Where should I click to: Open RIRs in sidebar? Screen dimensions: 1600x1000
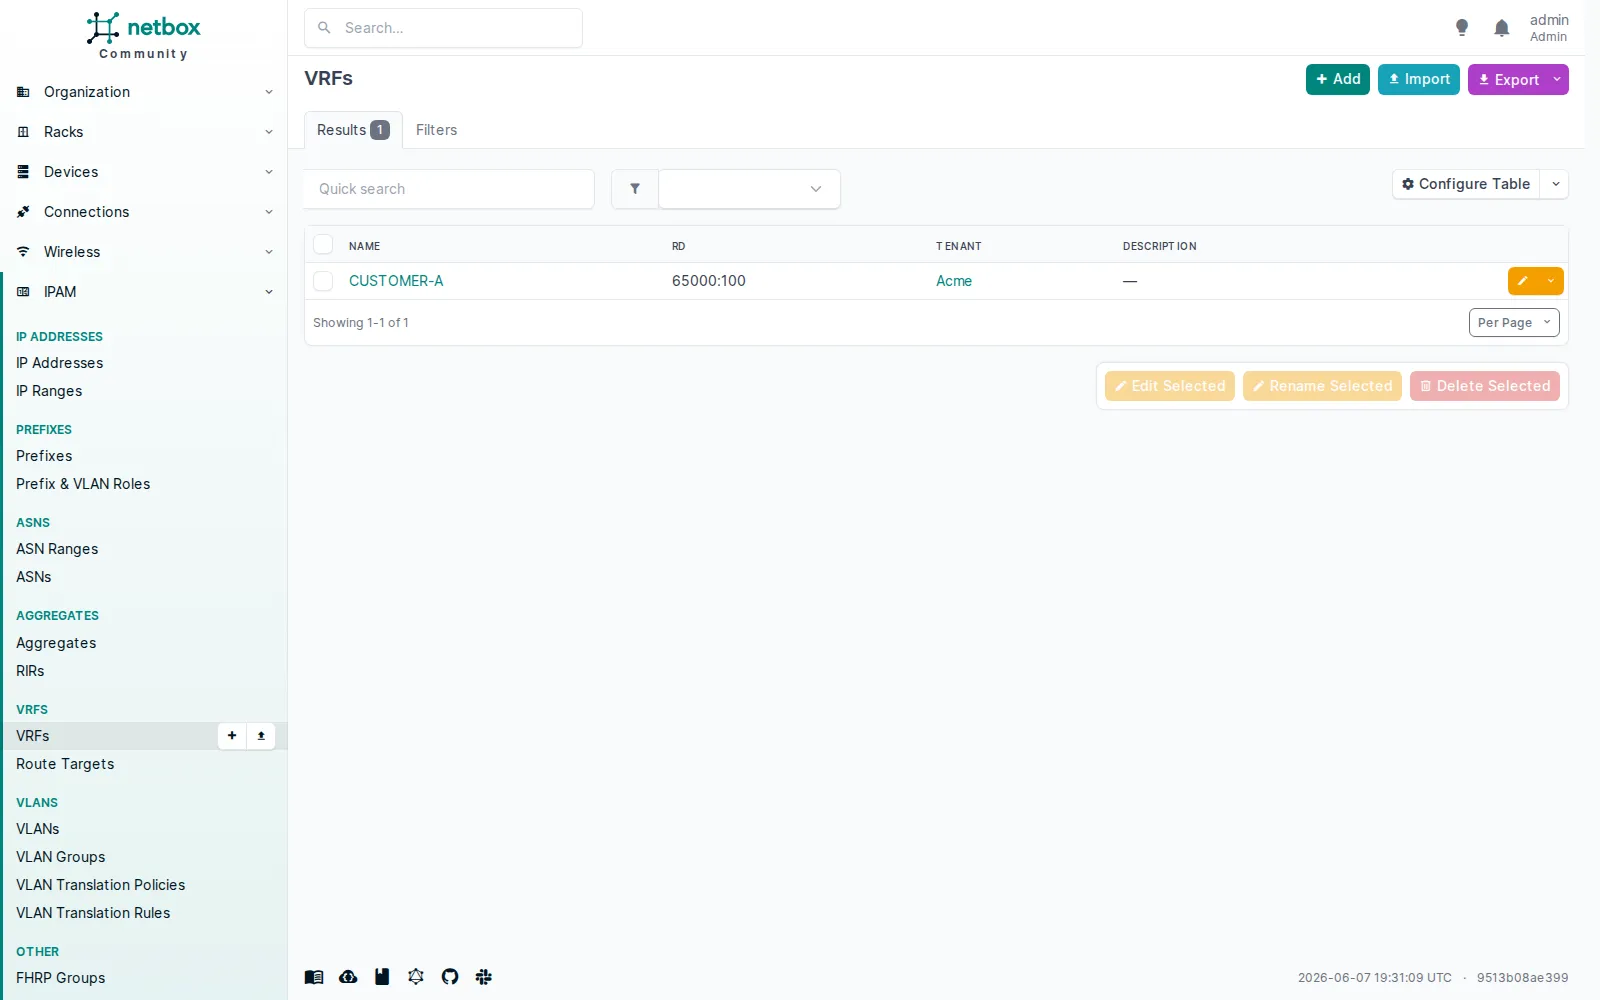coord(30,671)
